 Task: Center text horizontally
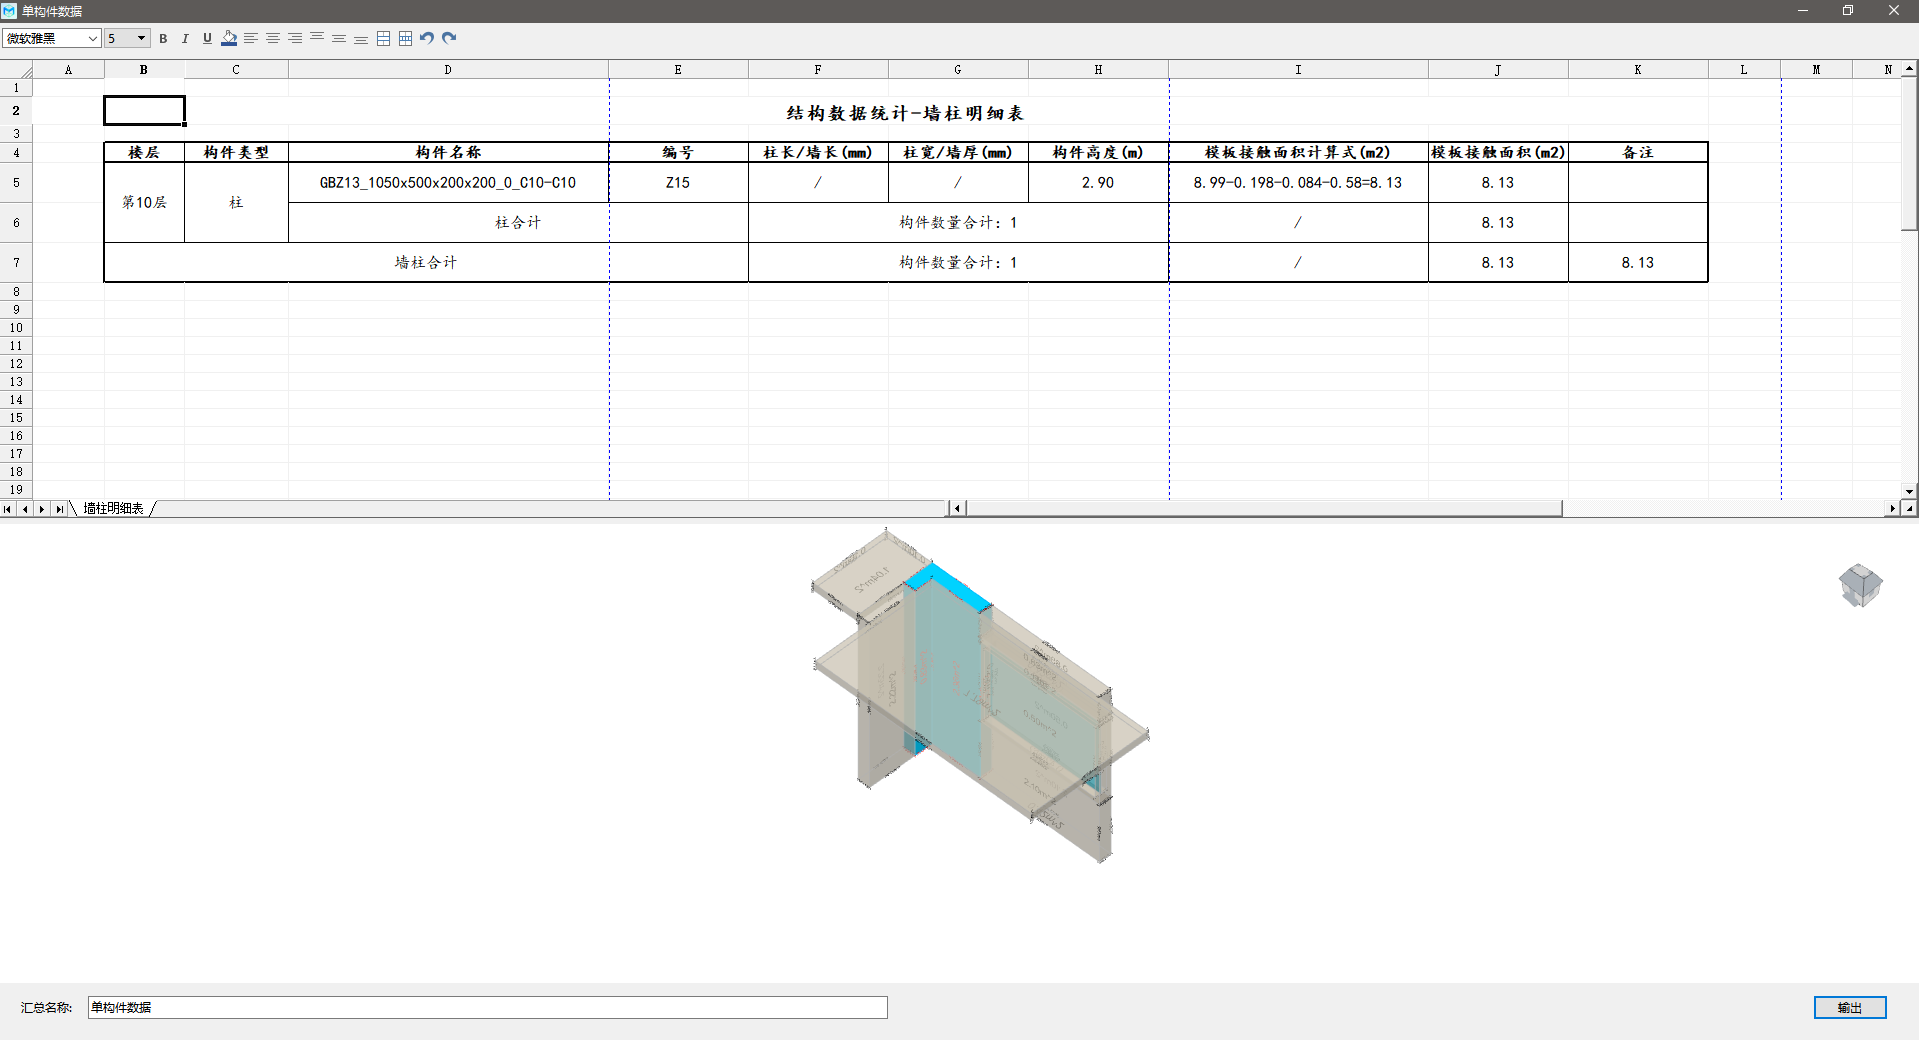click(273, 38)
